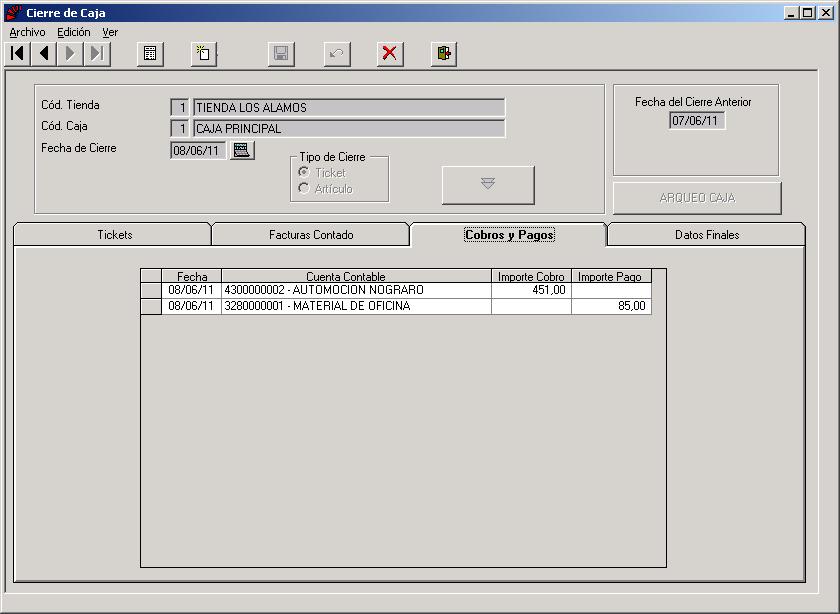Click the double down-arrow button

pos(488,184)
